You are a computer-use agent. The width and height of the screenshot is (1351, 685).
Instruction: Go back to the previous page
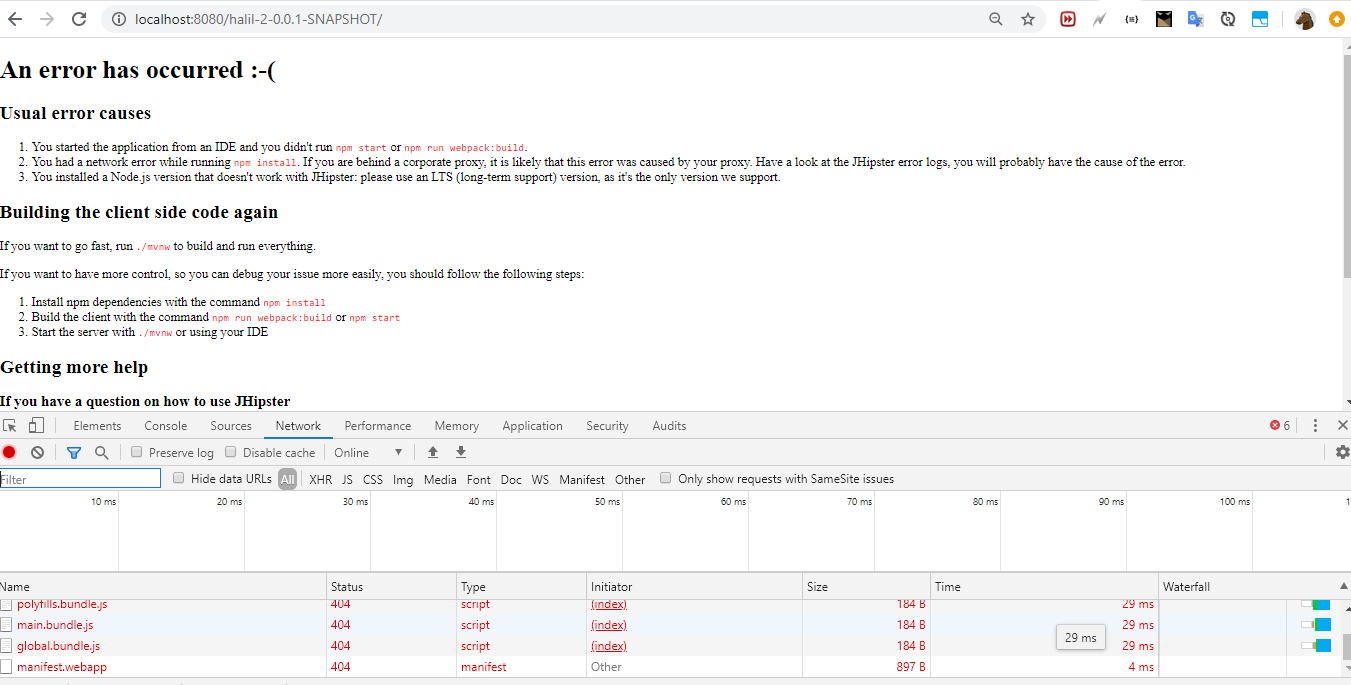click(15, 19)
